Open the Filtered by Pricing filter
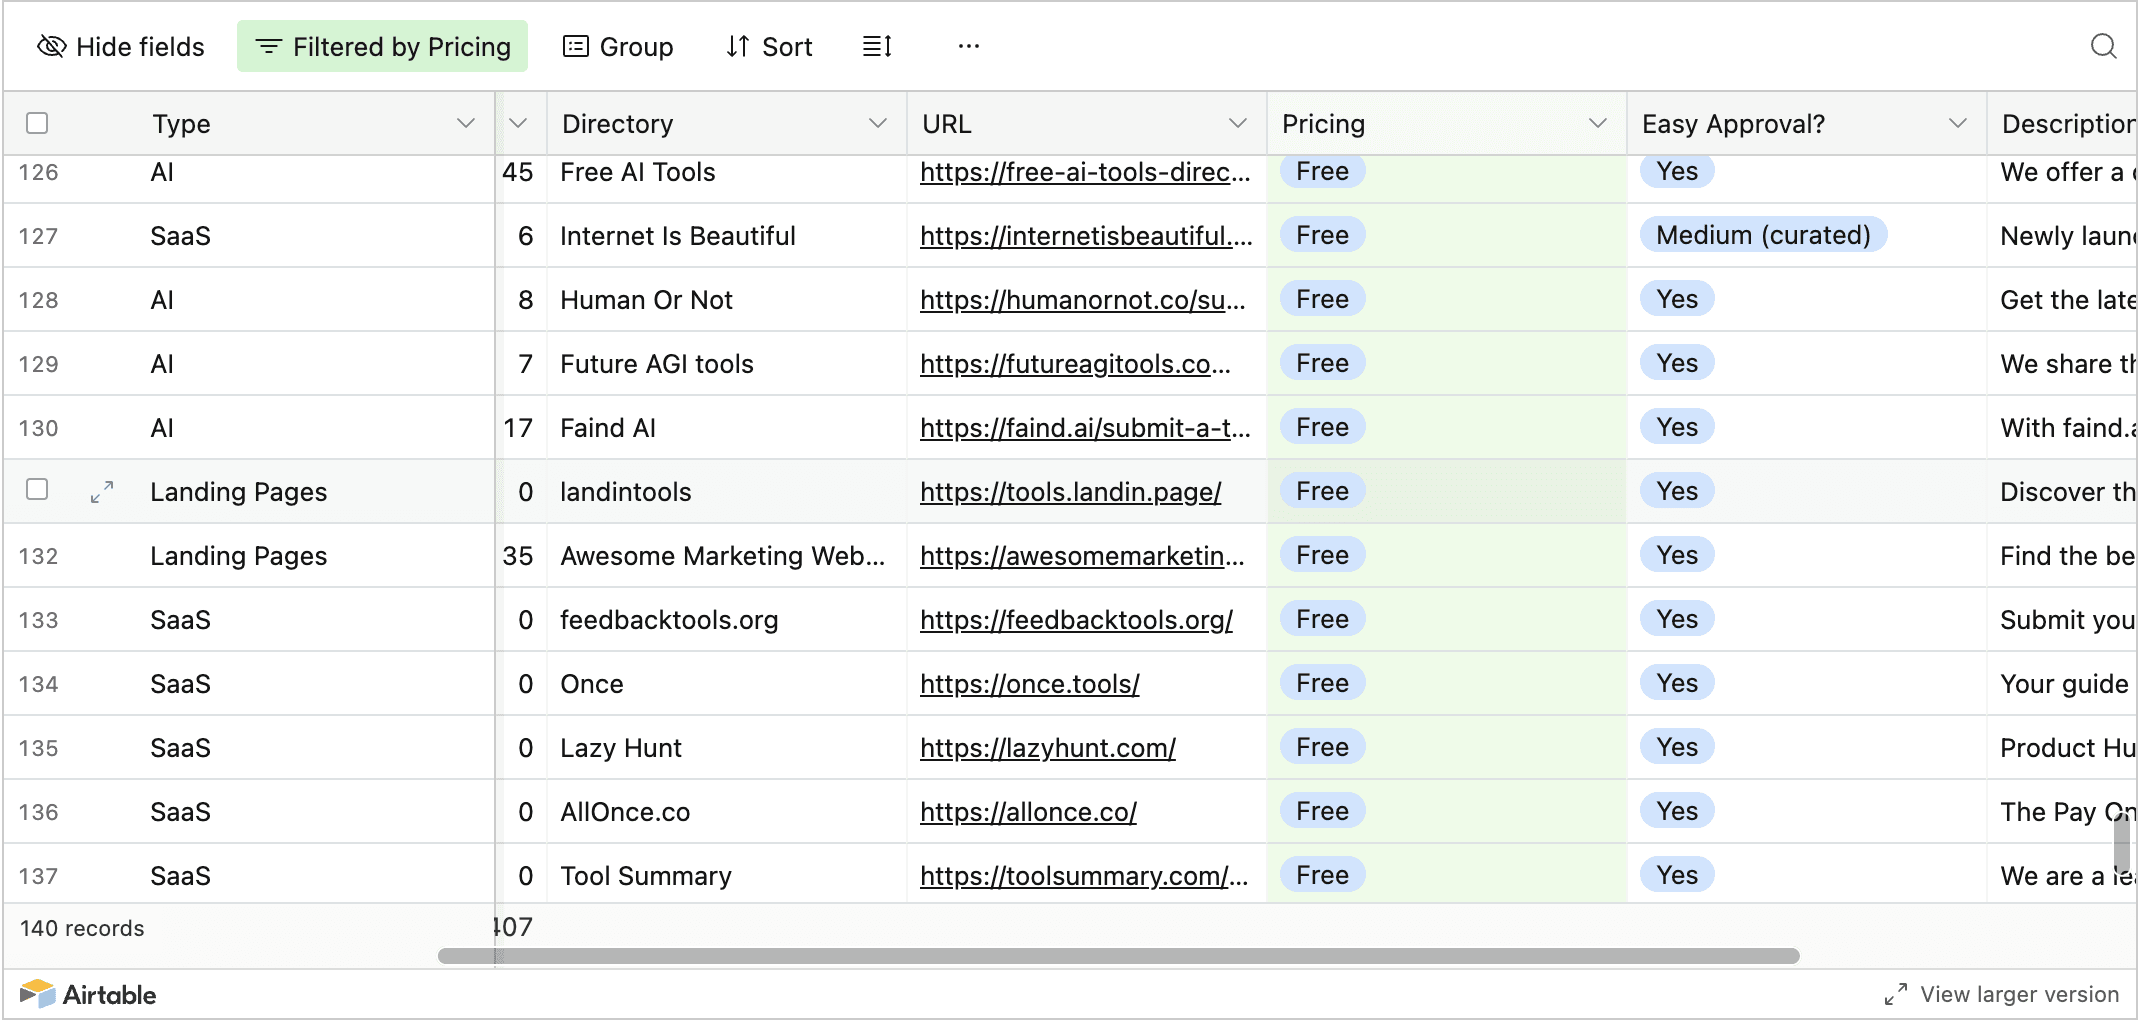The height and width of the screenshot is (1020, 2138). click(x=382, y=47)
